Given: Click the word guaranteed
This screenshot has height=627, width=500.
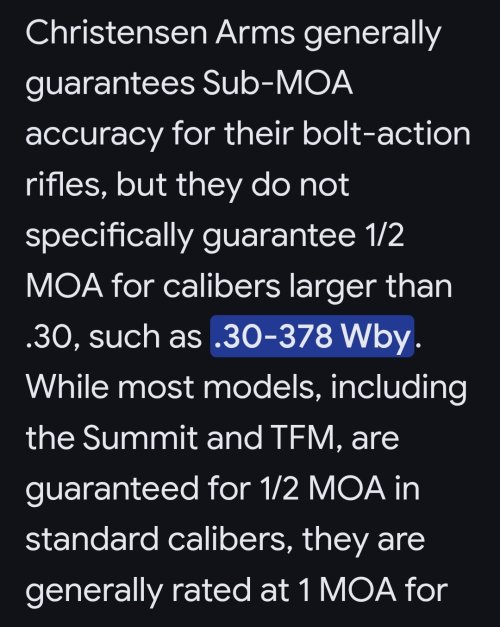Looking at the screenshot, I should pos(112,490).
